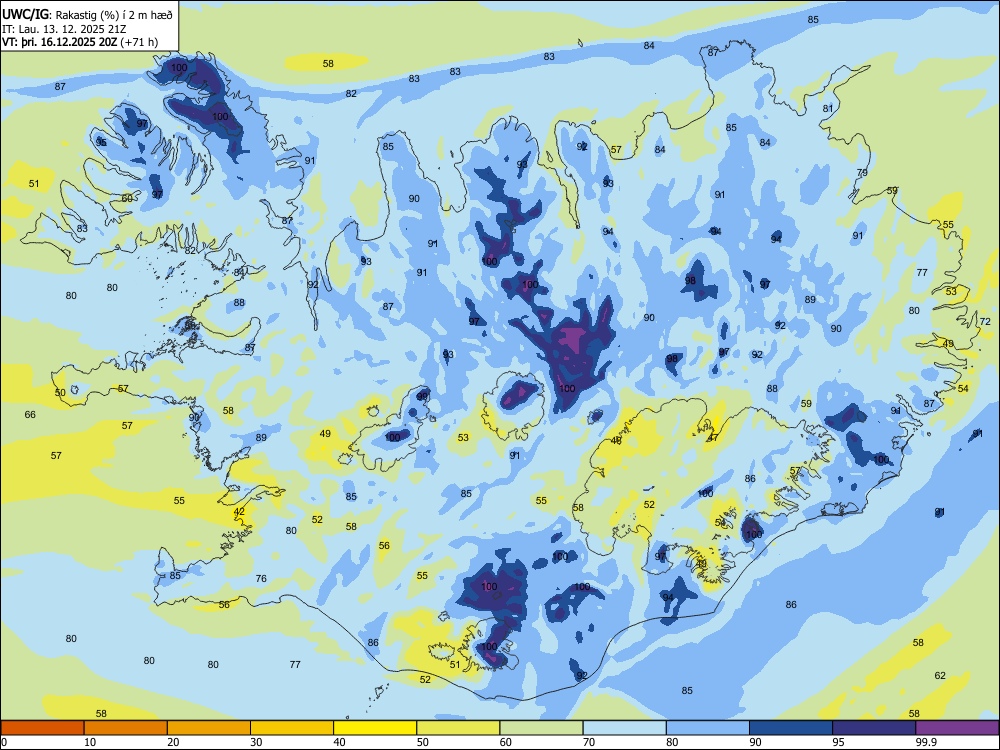Click the map value '47'
This screenshot has width=1000, height=750.
[713, 438]
